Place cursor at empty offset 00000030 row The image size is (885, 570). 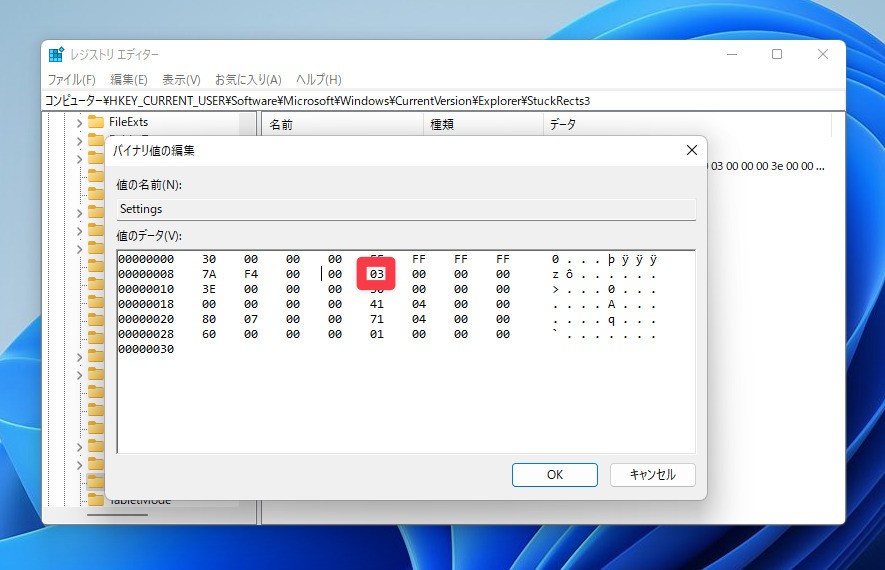[146, 349]
